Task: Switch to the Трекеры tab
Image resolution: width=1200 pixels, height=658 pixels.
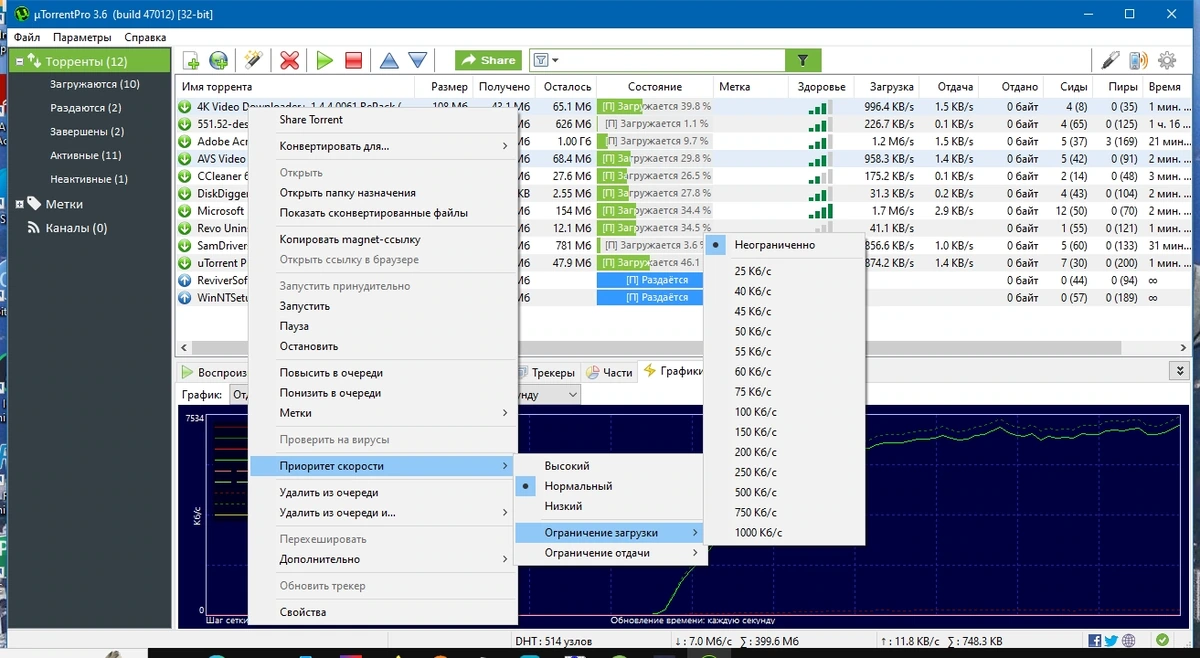Action: tap(547, 372)
